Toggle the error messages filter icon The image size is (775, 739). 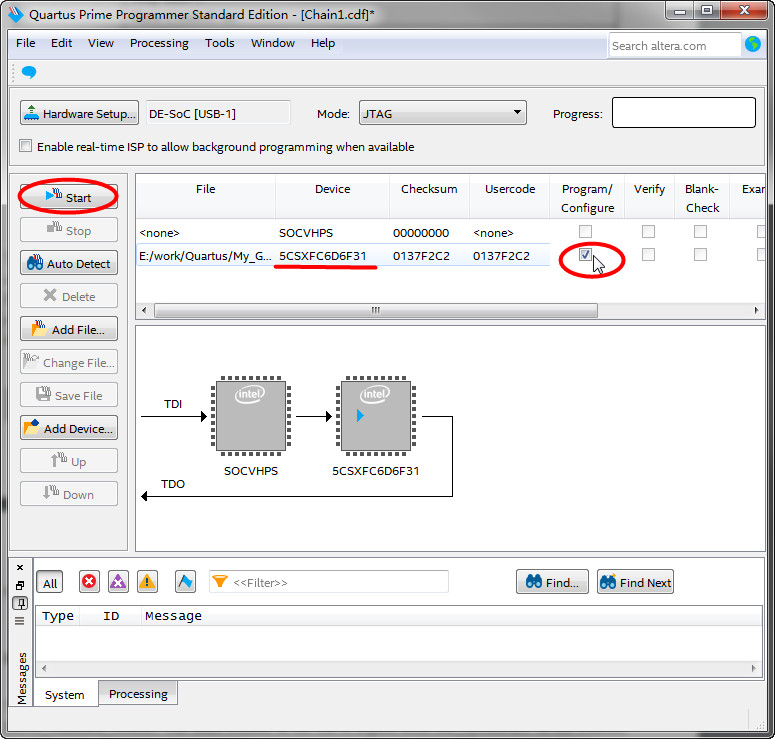[89, 582]
